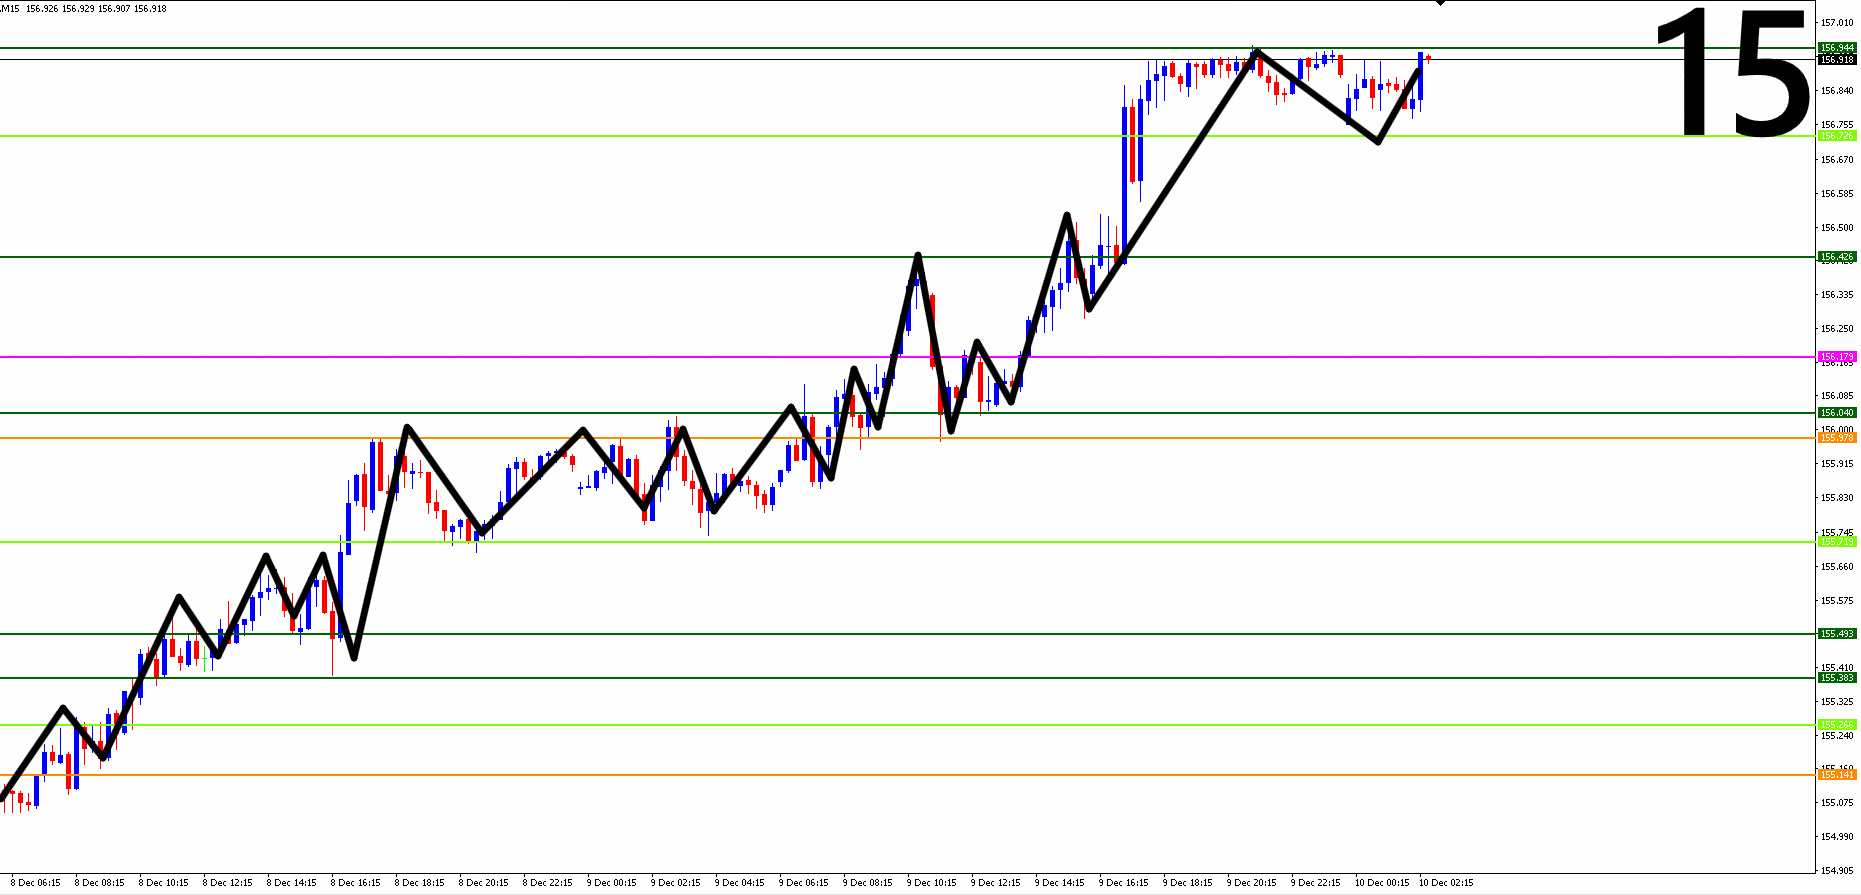Click the 10 Dec 02:15 time label

point(1446,883)
